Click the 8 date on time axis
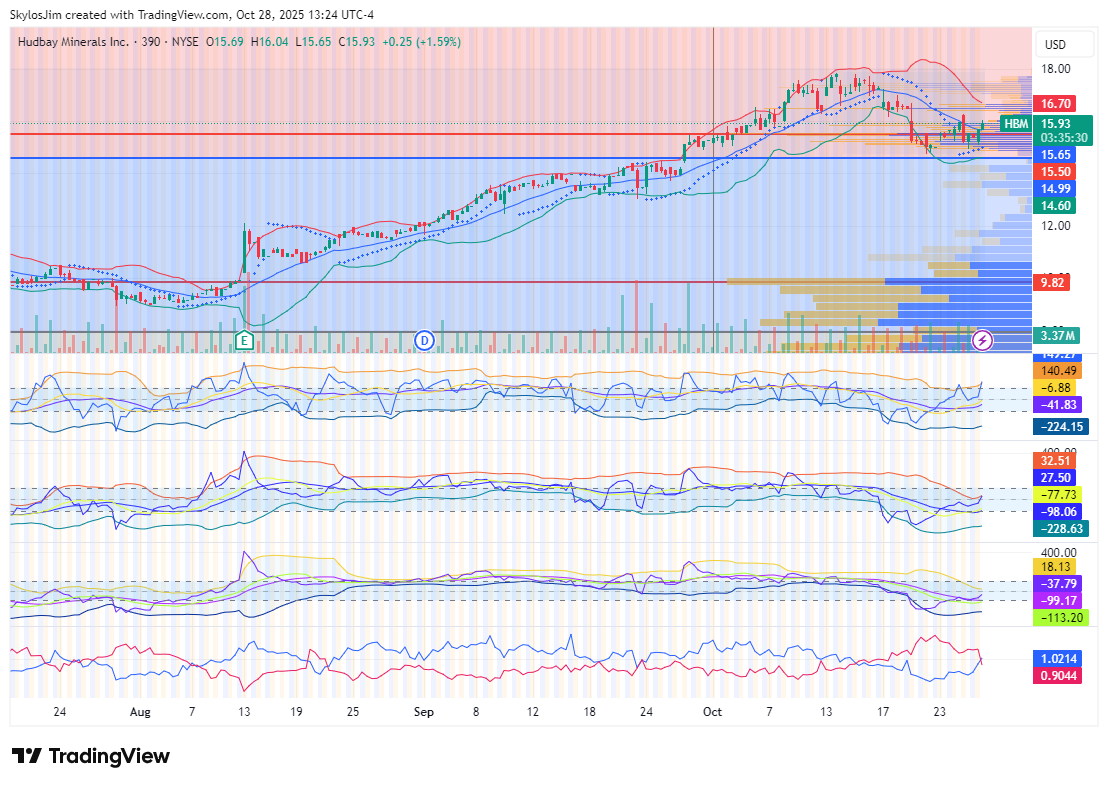The height and width of the screenshot is (786, 1108). pos(476,712)
